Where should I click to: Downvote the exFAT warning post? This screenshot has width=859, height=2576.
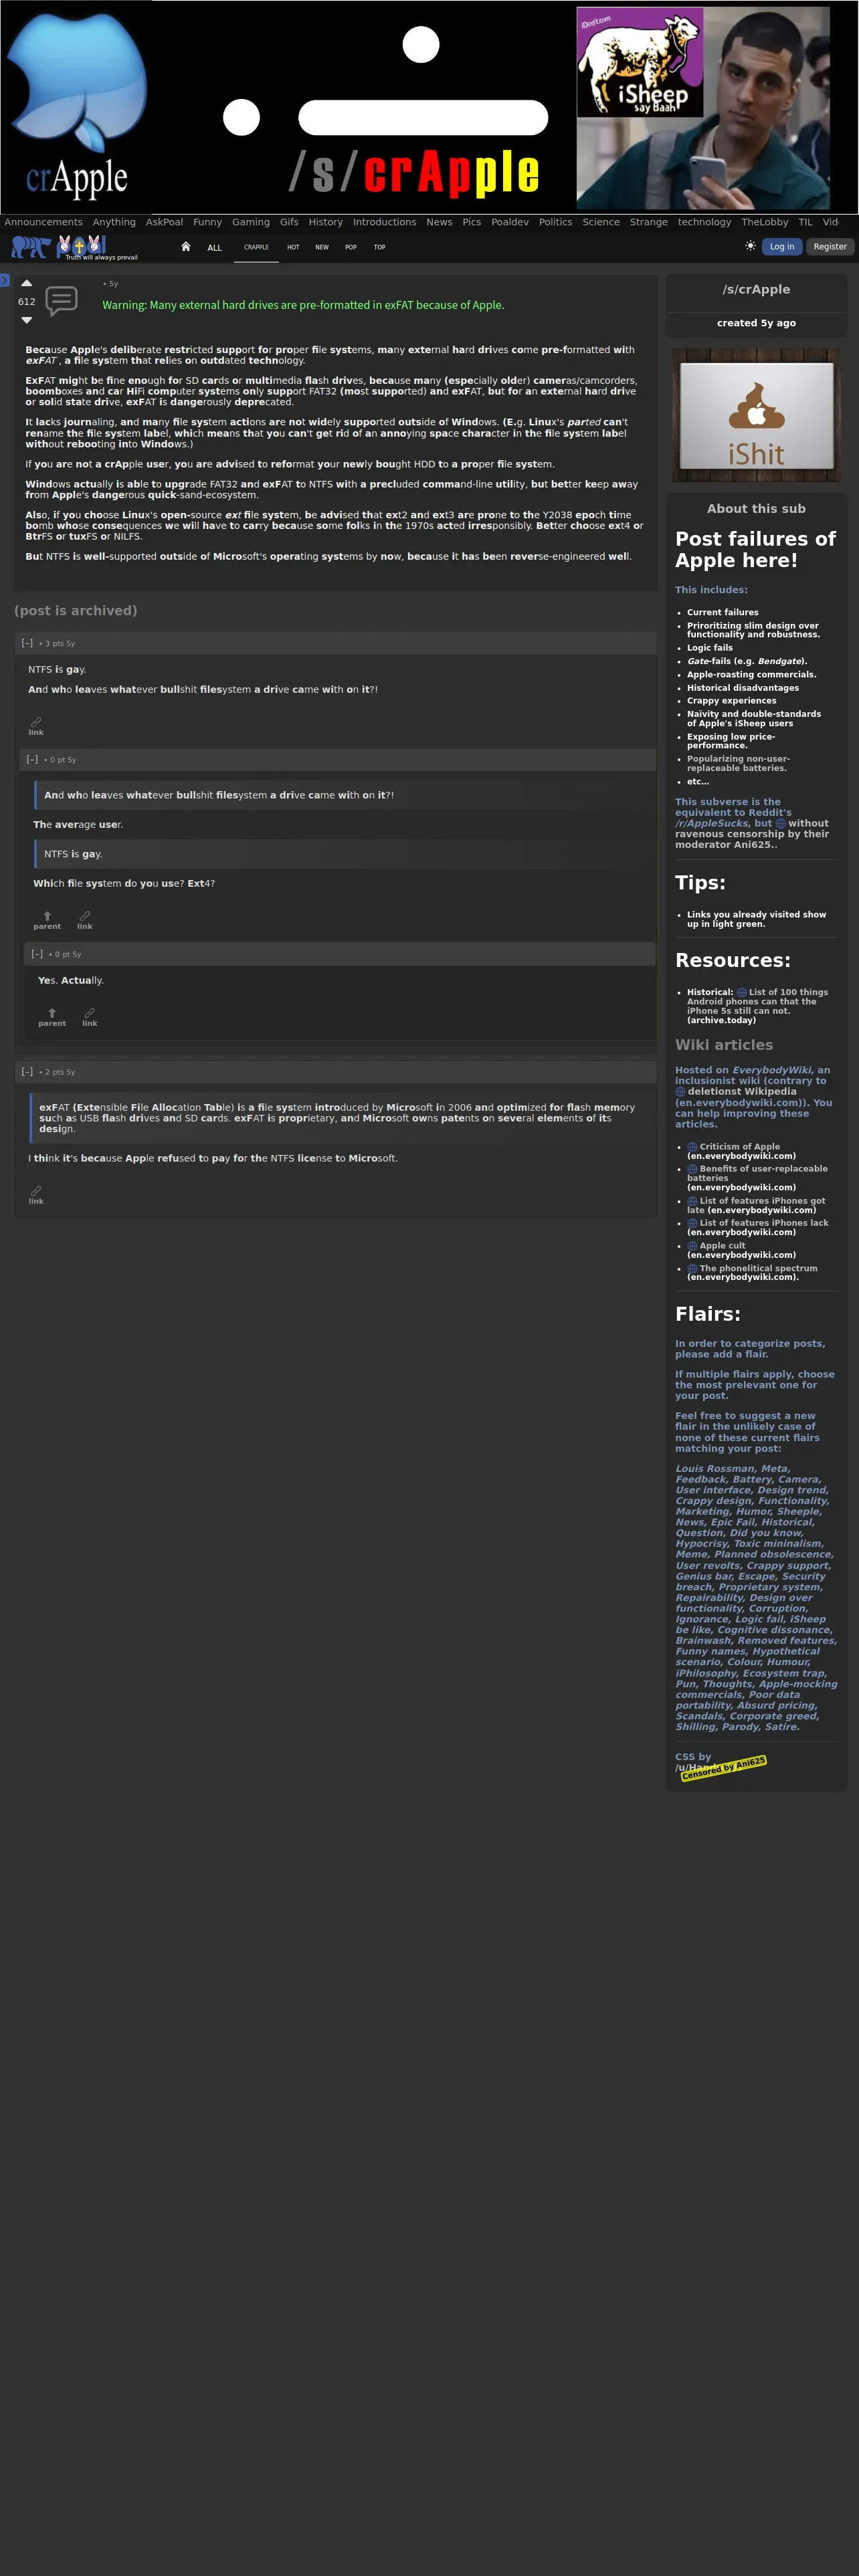(x=27, y=320)
